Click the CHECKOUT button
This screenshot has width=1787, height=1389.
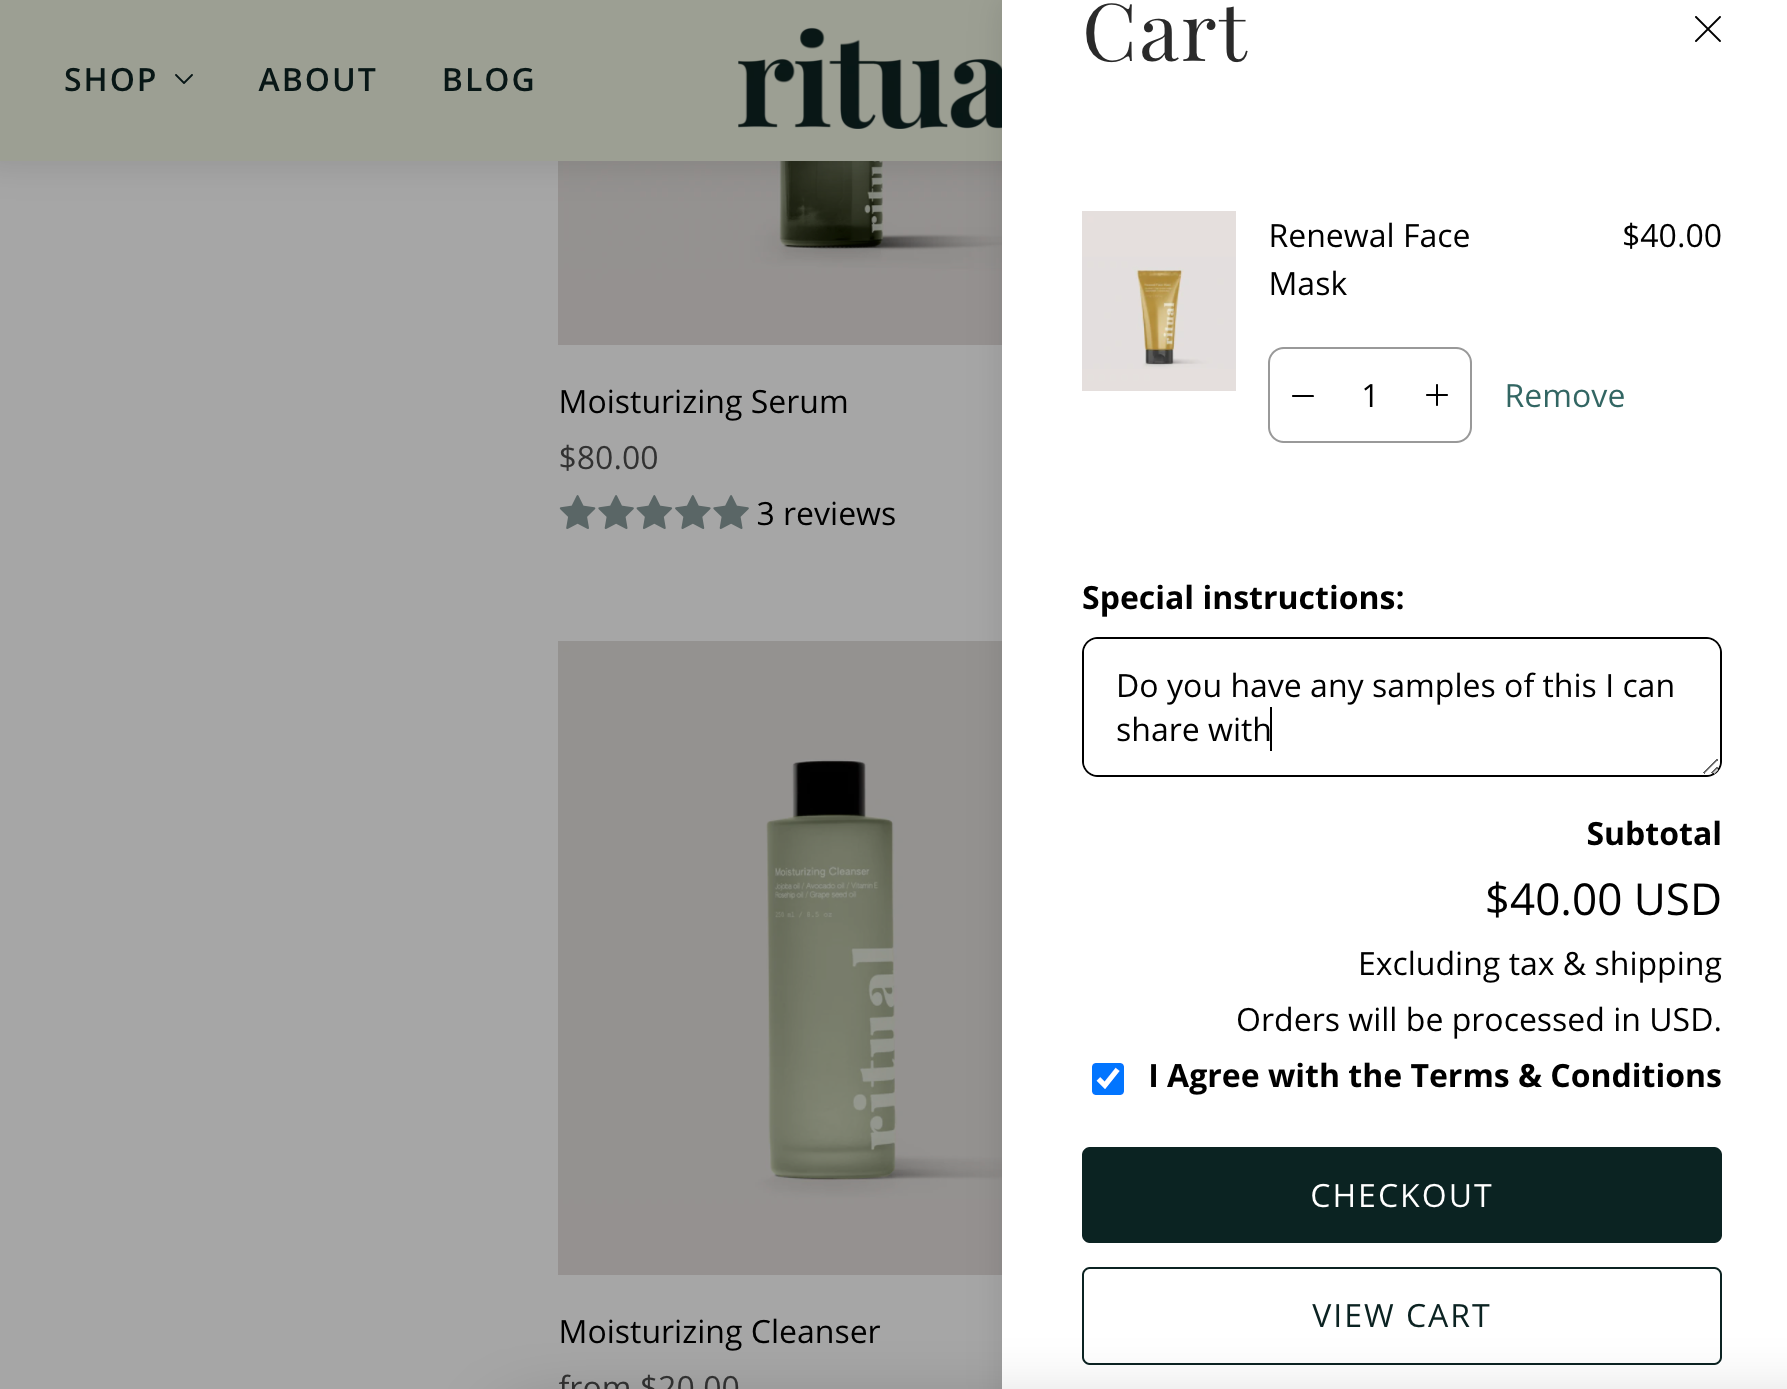(1401, 1194)
